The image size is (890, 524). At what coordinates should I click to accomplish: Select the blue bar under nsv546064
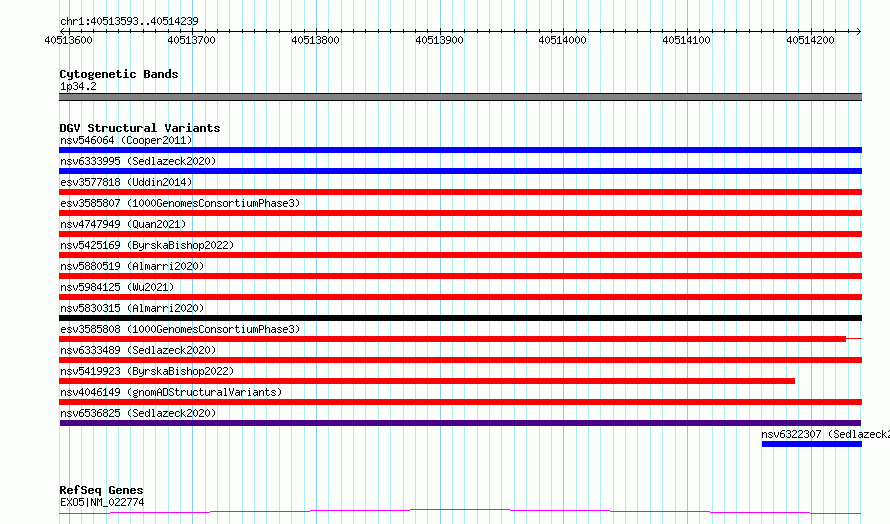click(460, 150)
